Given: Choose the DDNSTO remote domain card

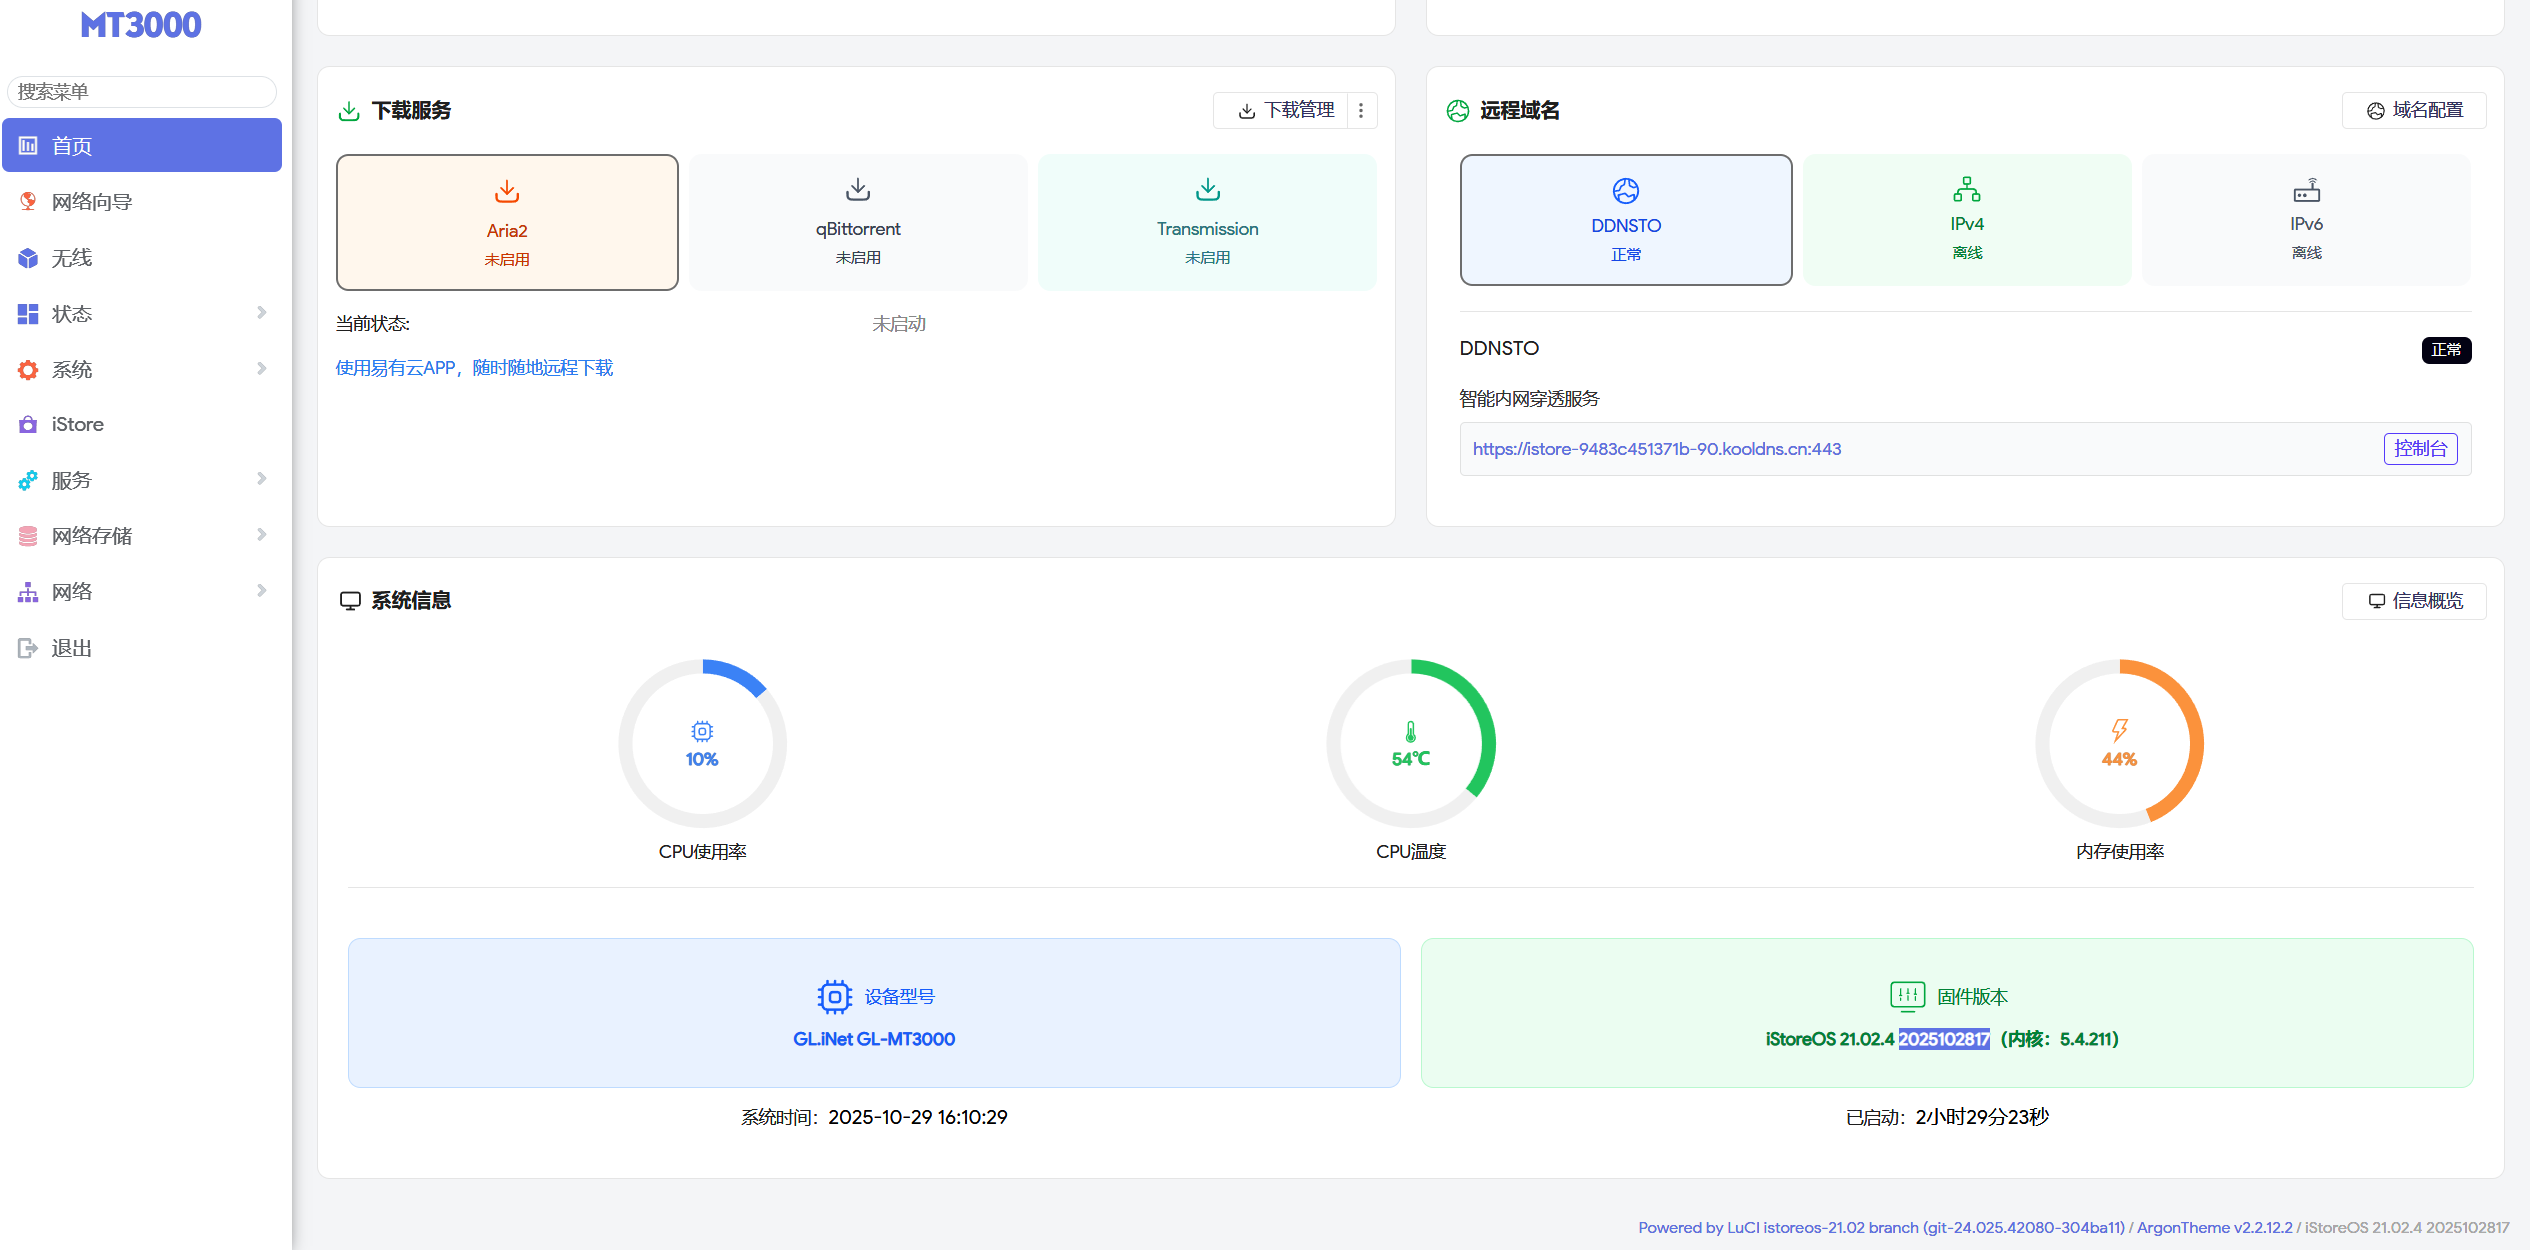Looking at the screenshot, I should [1625, 220].
